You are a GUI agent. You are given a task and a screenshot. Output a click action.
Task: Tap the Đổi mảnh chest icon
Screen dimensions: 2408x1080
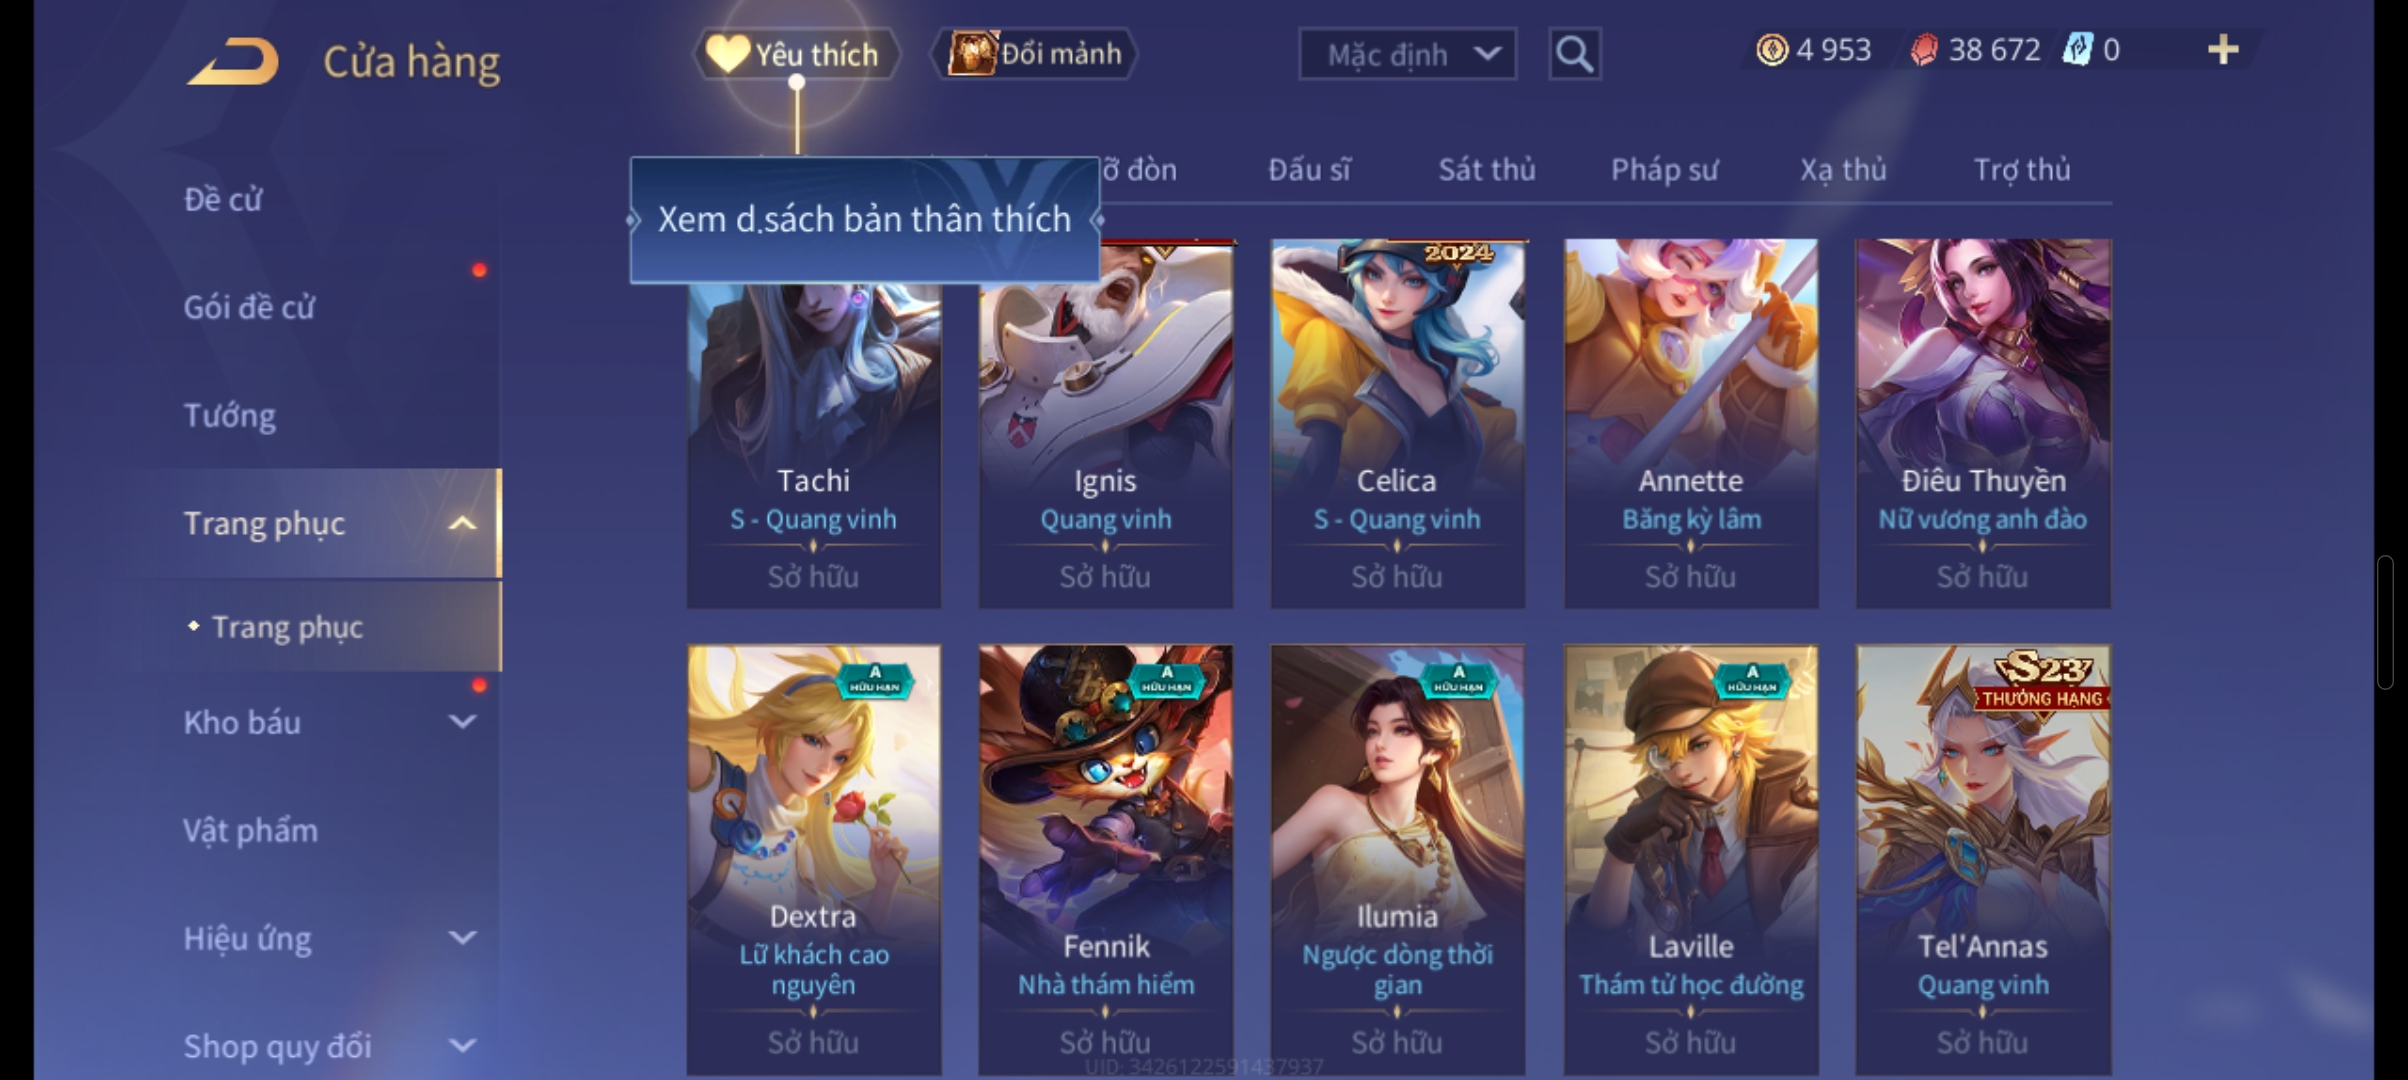pyautogui.click(x=972, y=53)
